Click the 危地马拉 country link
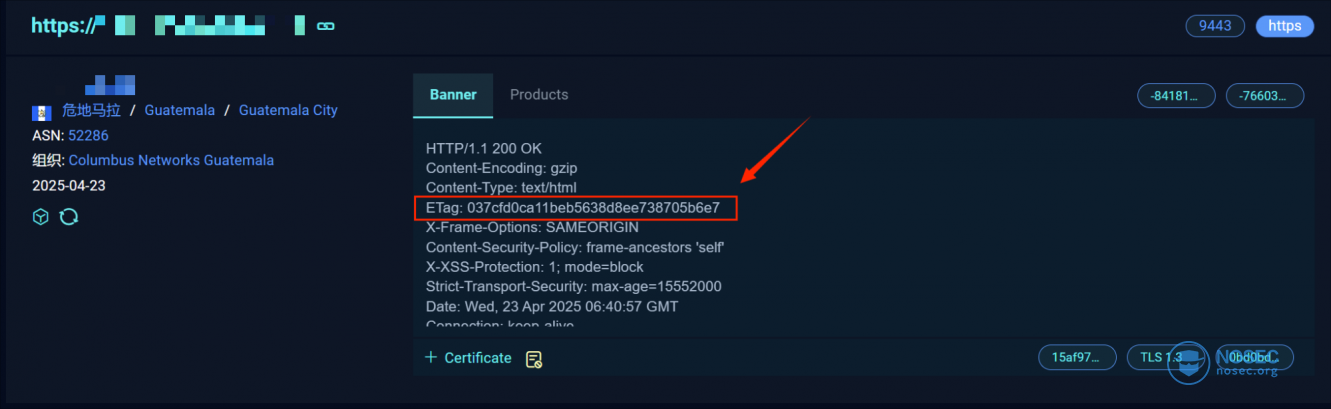The image size is (1331, 409). click(91, 110)
